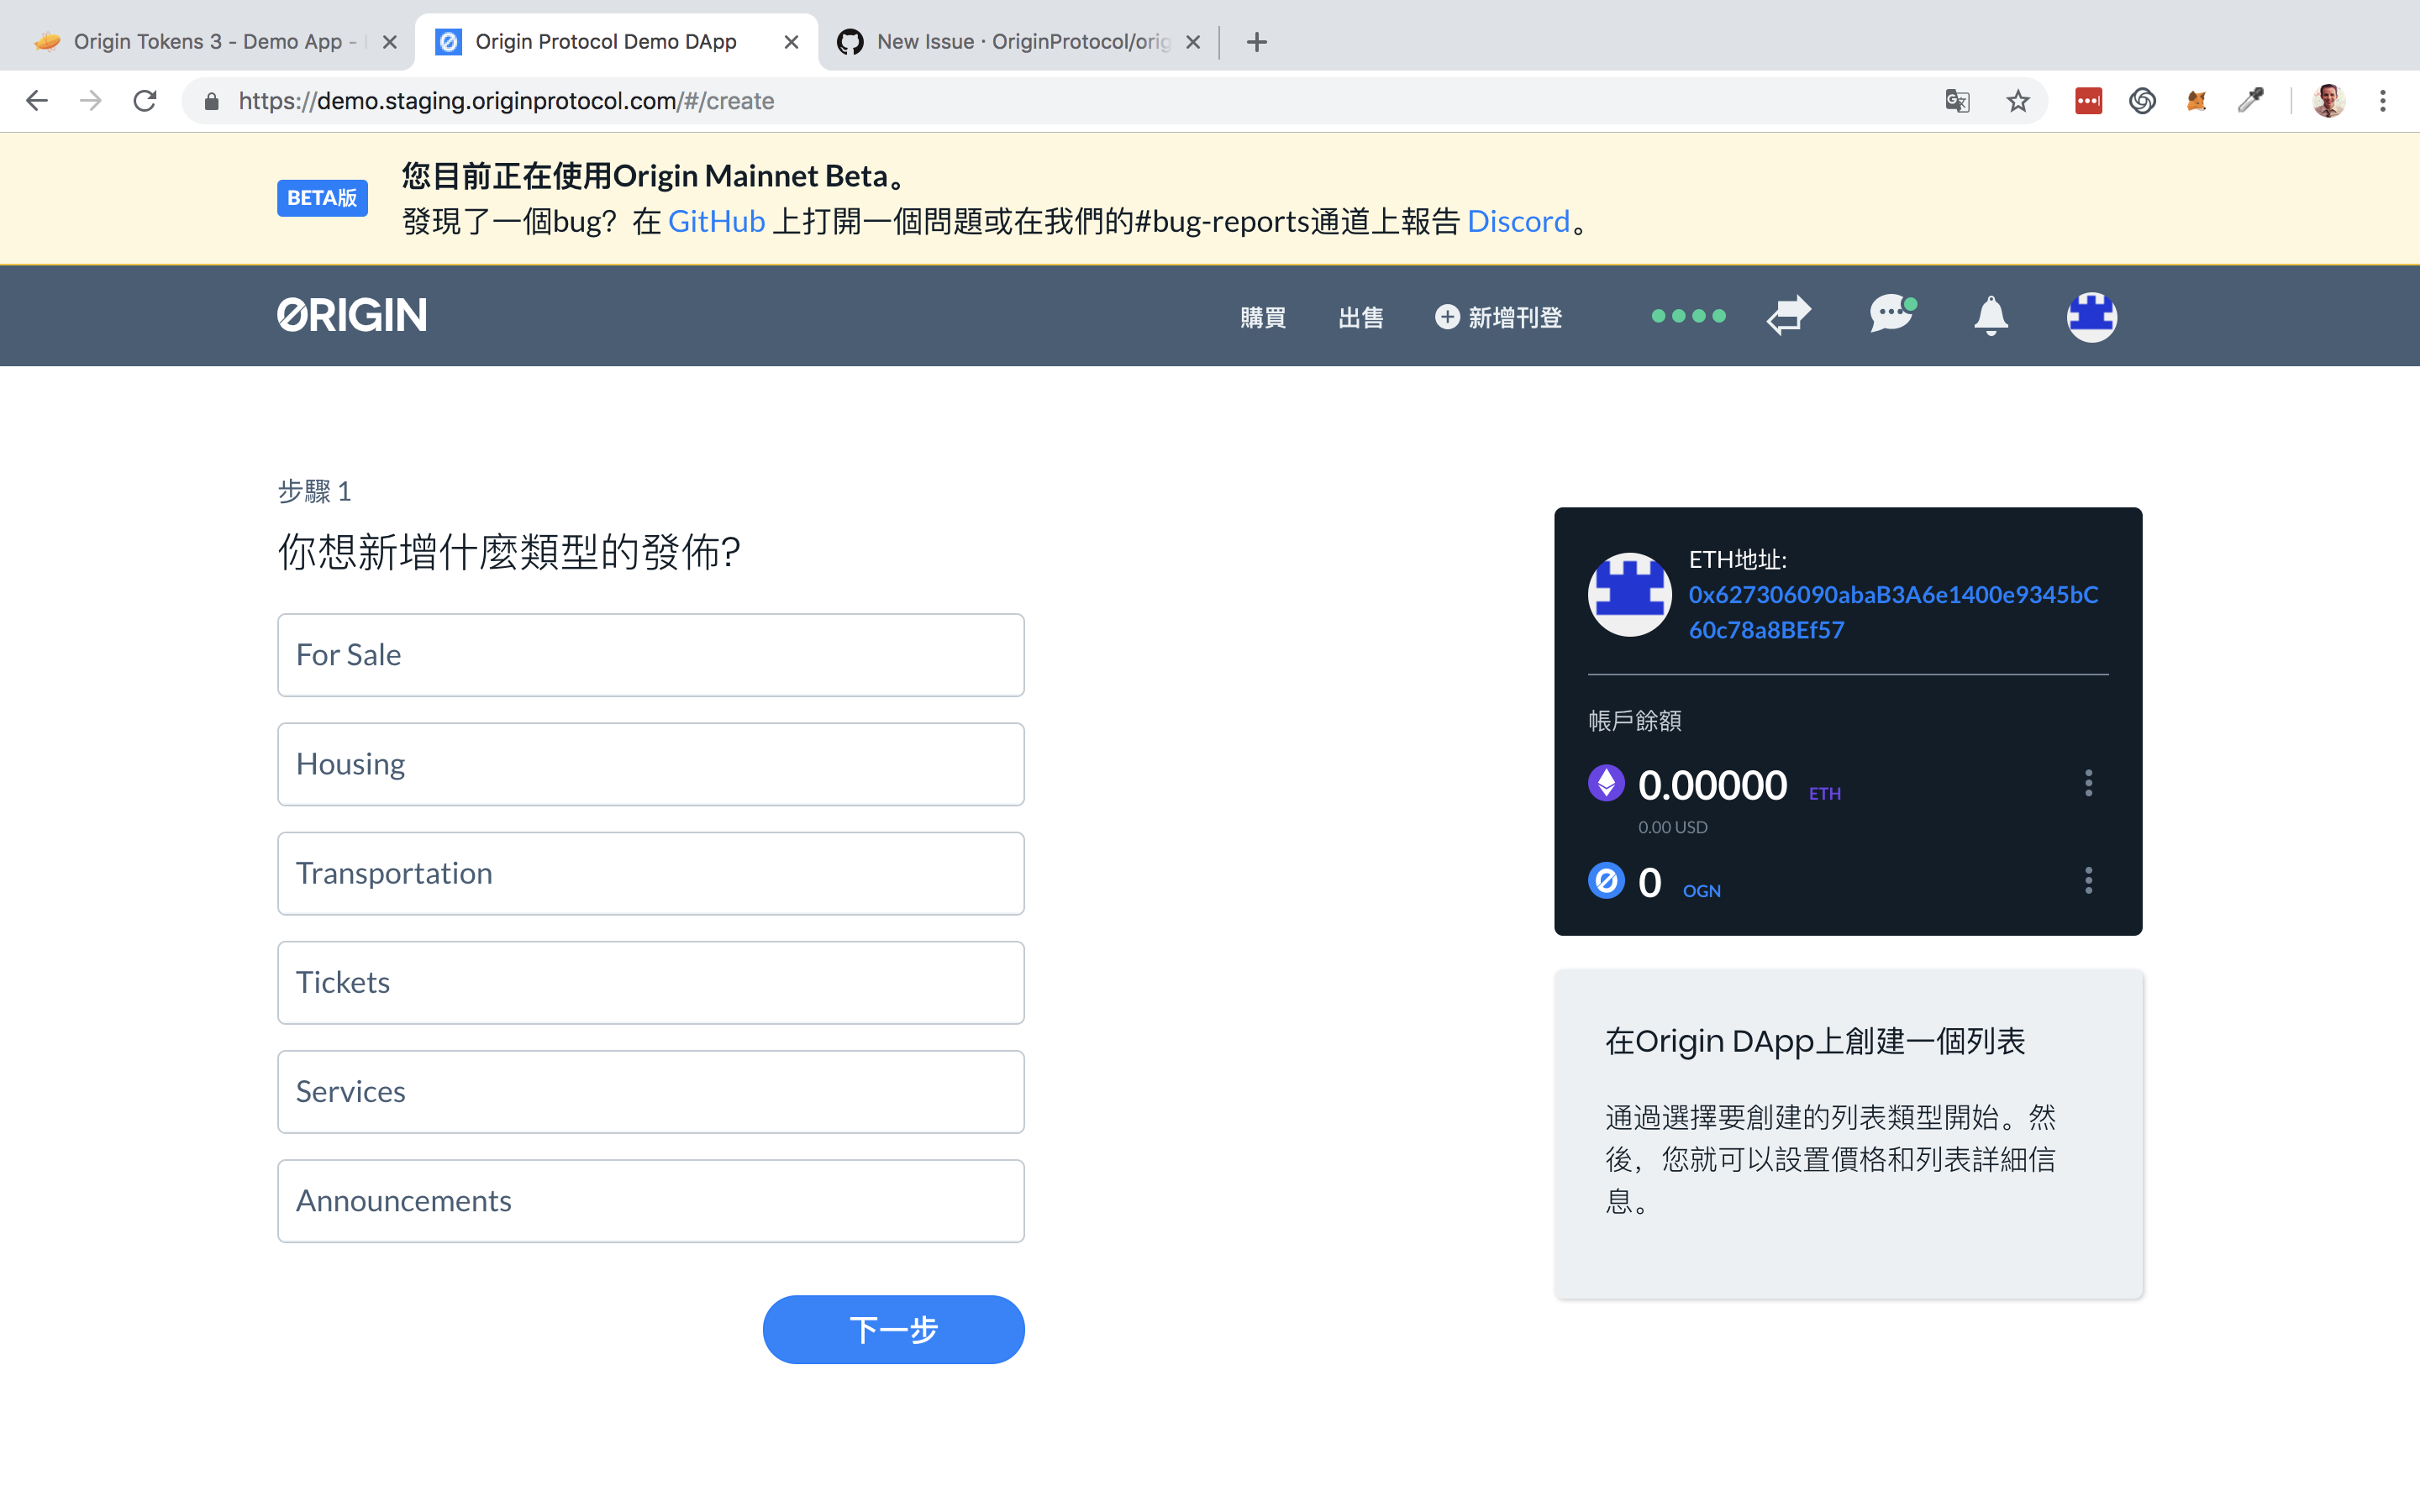Bookmark this page with the star icon

pyautogui.click(x=2018, y=101)
